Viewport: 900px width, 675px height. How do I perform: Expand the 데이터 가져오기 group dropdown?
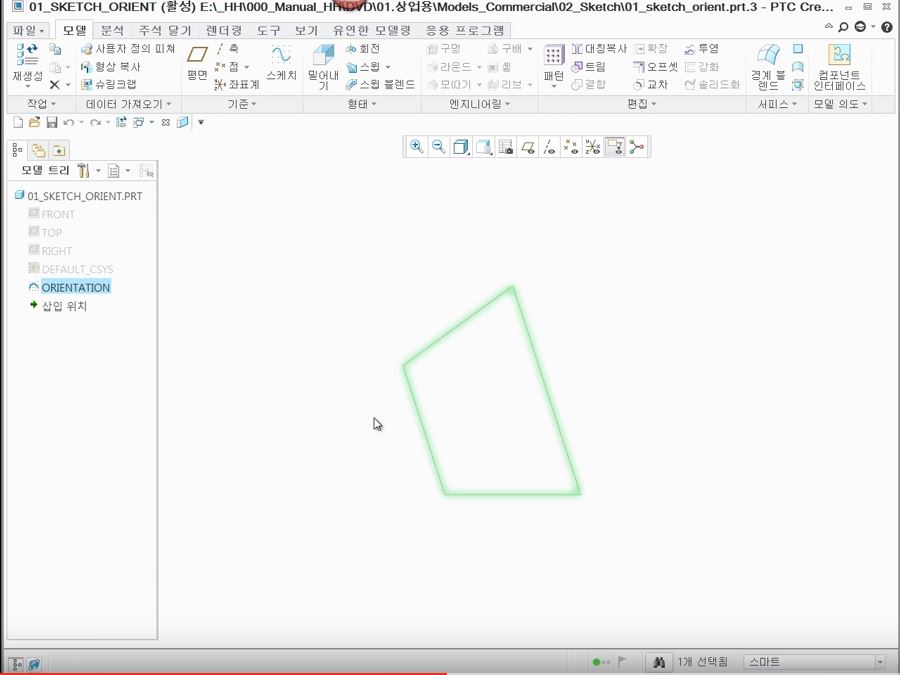(129, 104)
